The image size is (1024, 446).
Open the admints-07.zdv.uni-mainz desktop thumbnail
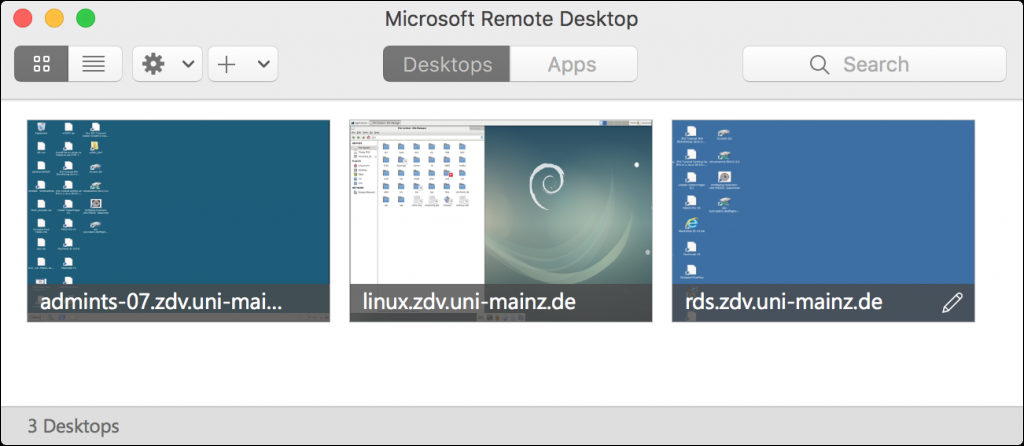click(178, 221)
